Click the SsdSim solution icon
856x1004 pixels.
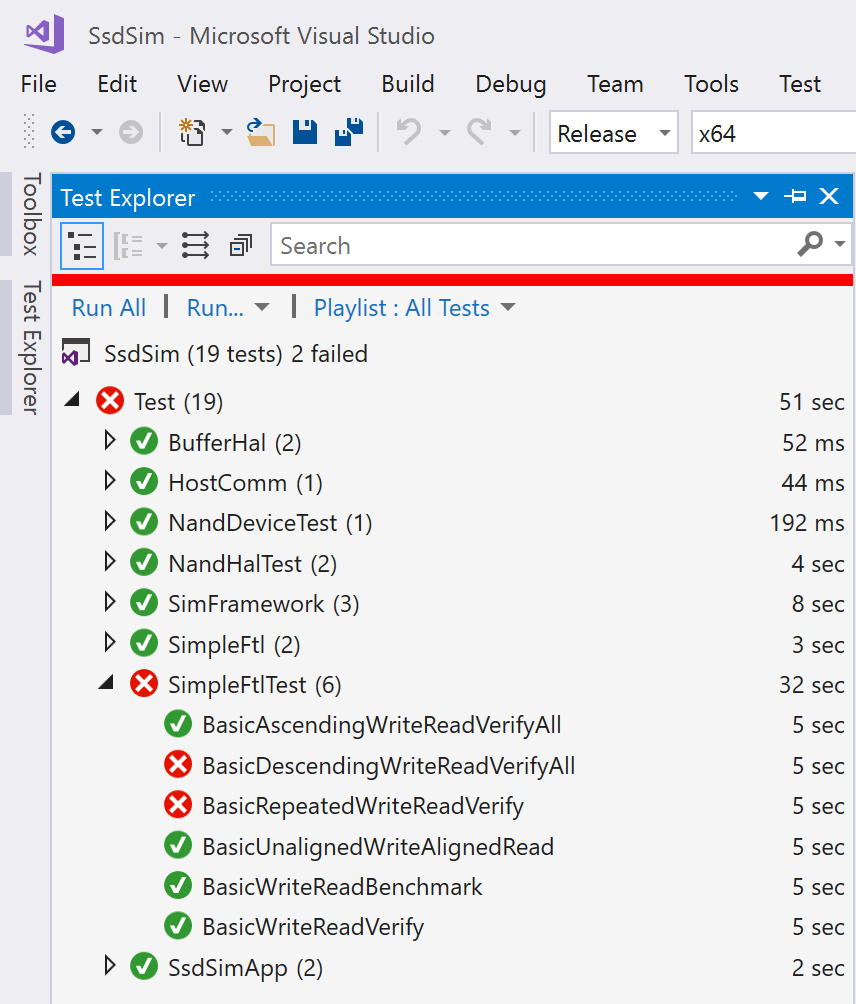76,353
